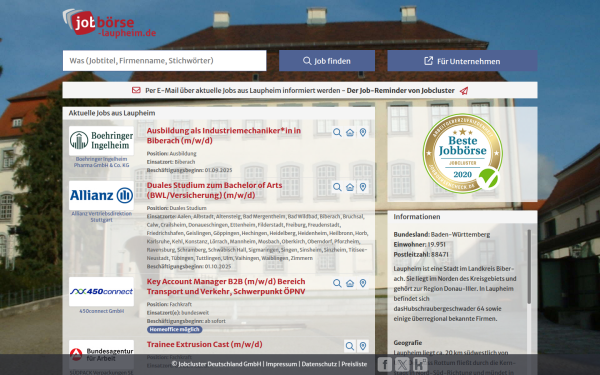
Task: Open the Key Account Manager B2B job title
Action: (226, 286)
